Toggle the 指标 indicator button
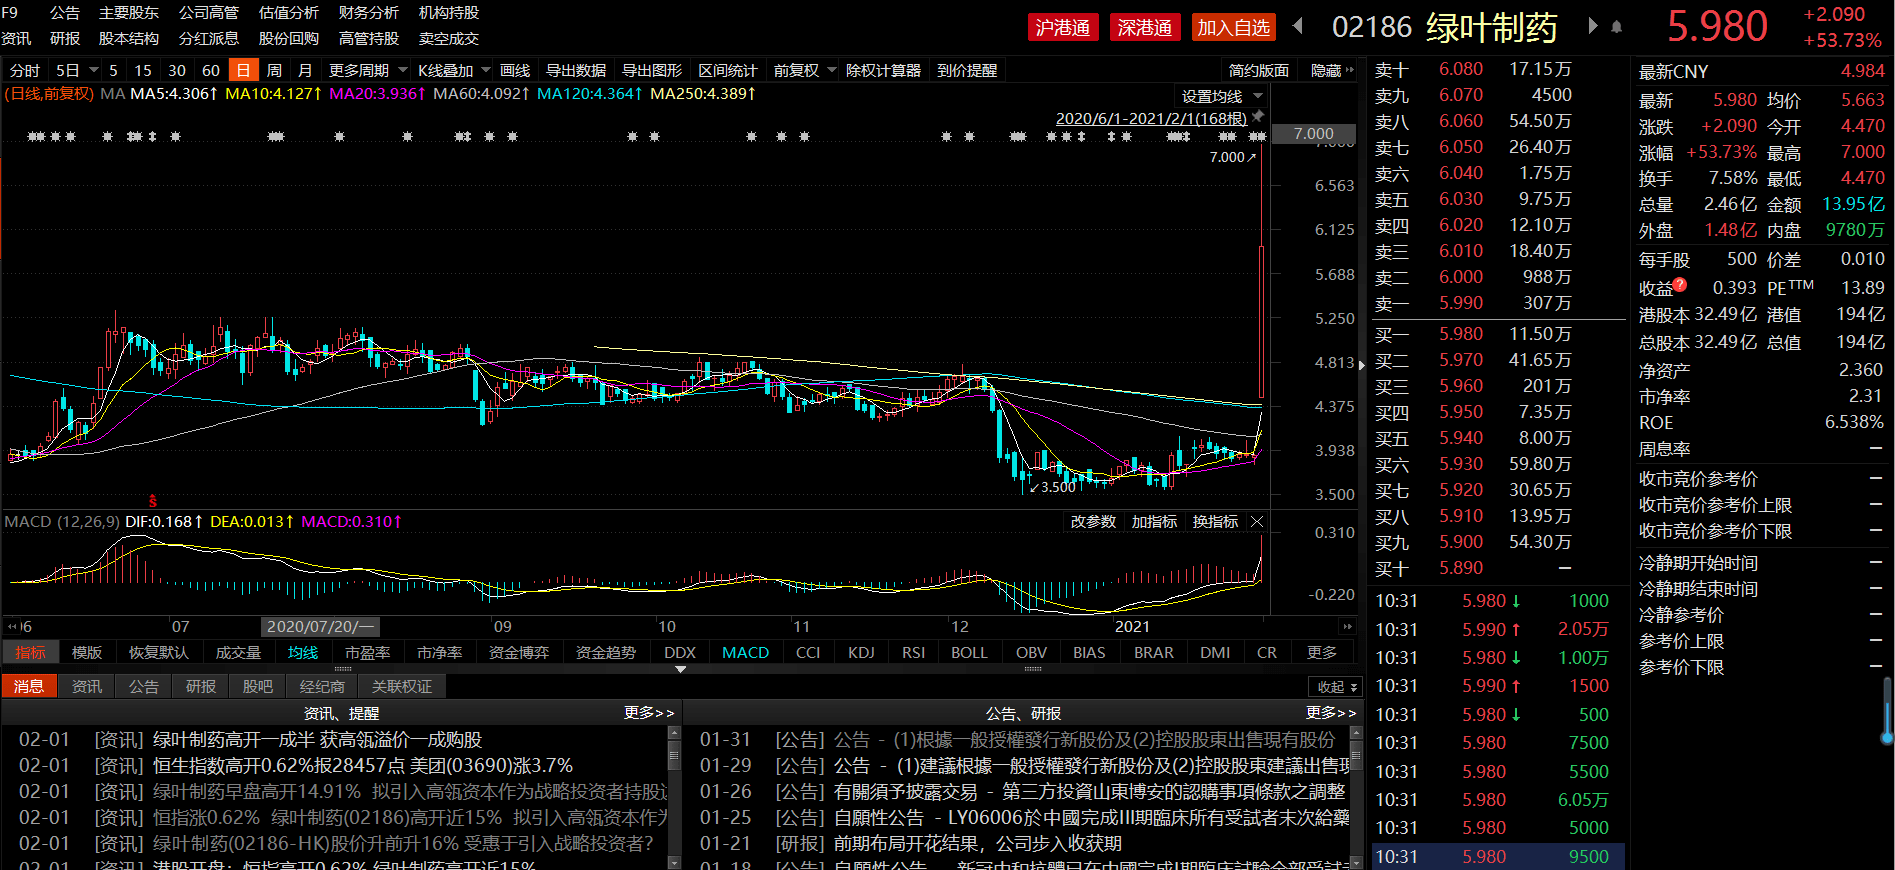Viewport: 1895px width, 870px height. click(30, 652)
